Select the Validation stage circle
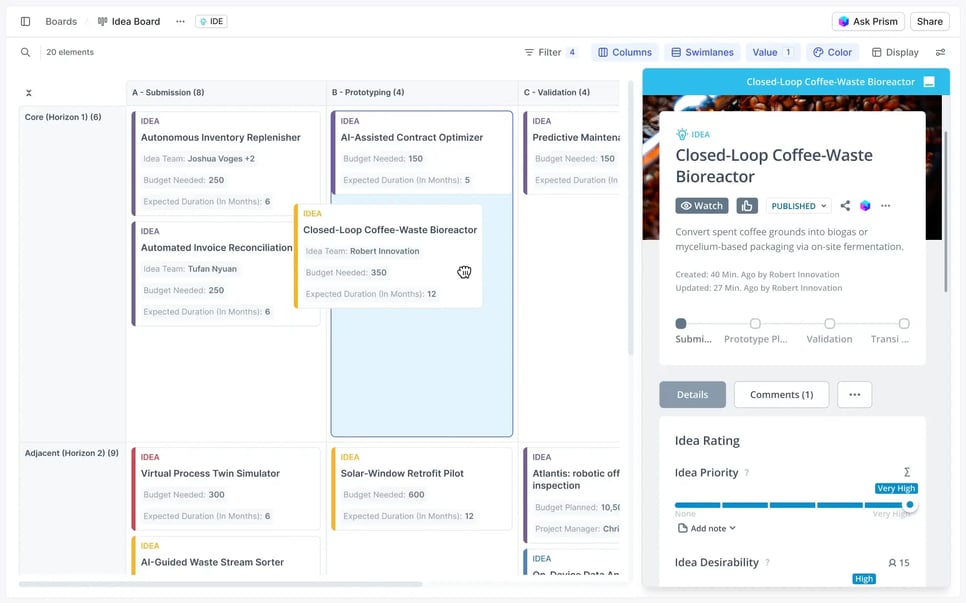The image size is (966, 603). click(x=829, y=324)
